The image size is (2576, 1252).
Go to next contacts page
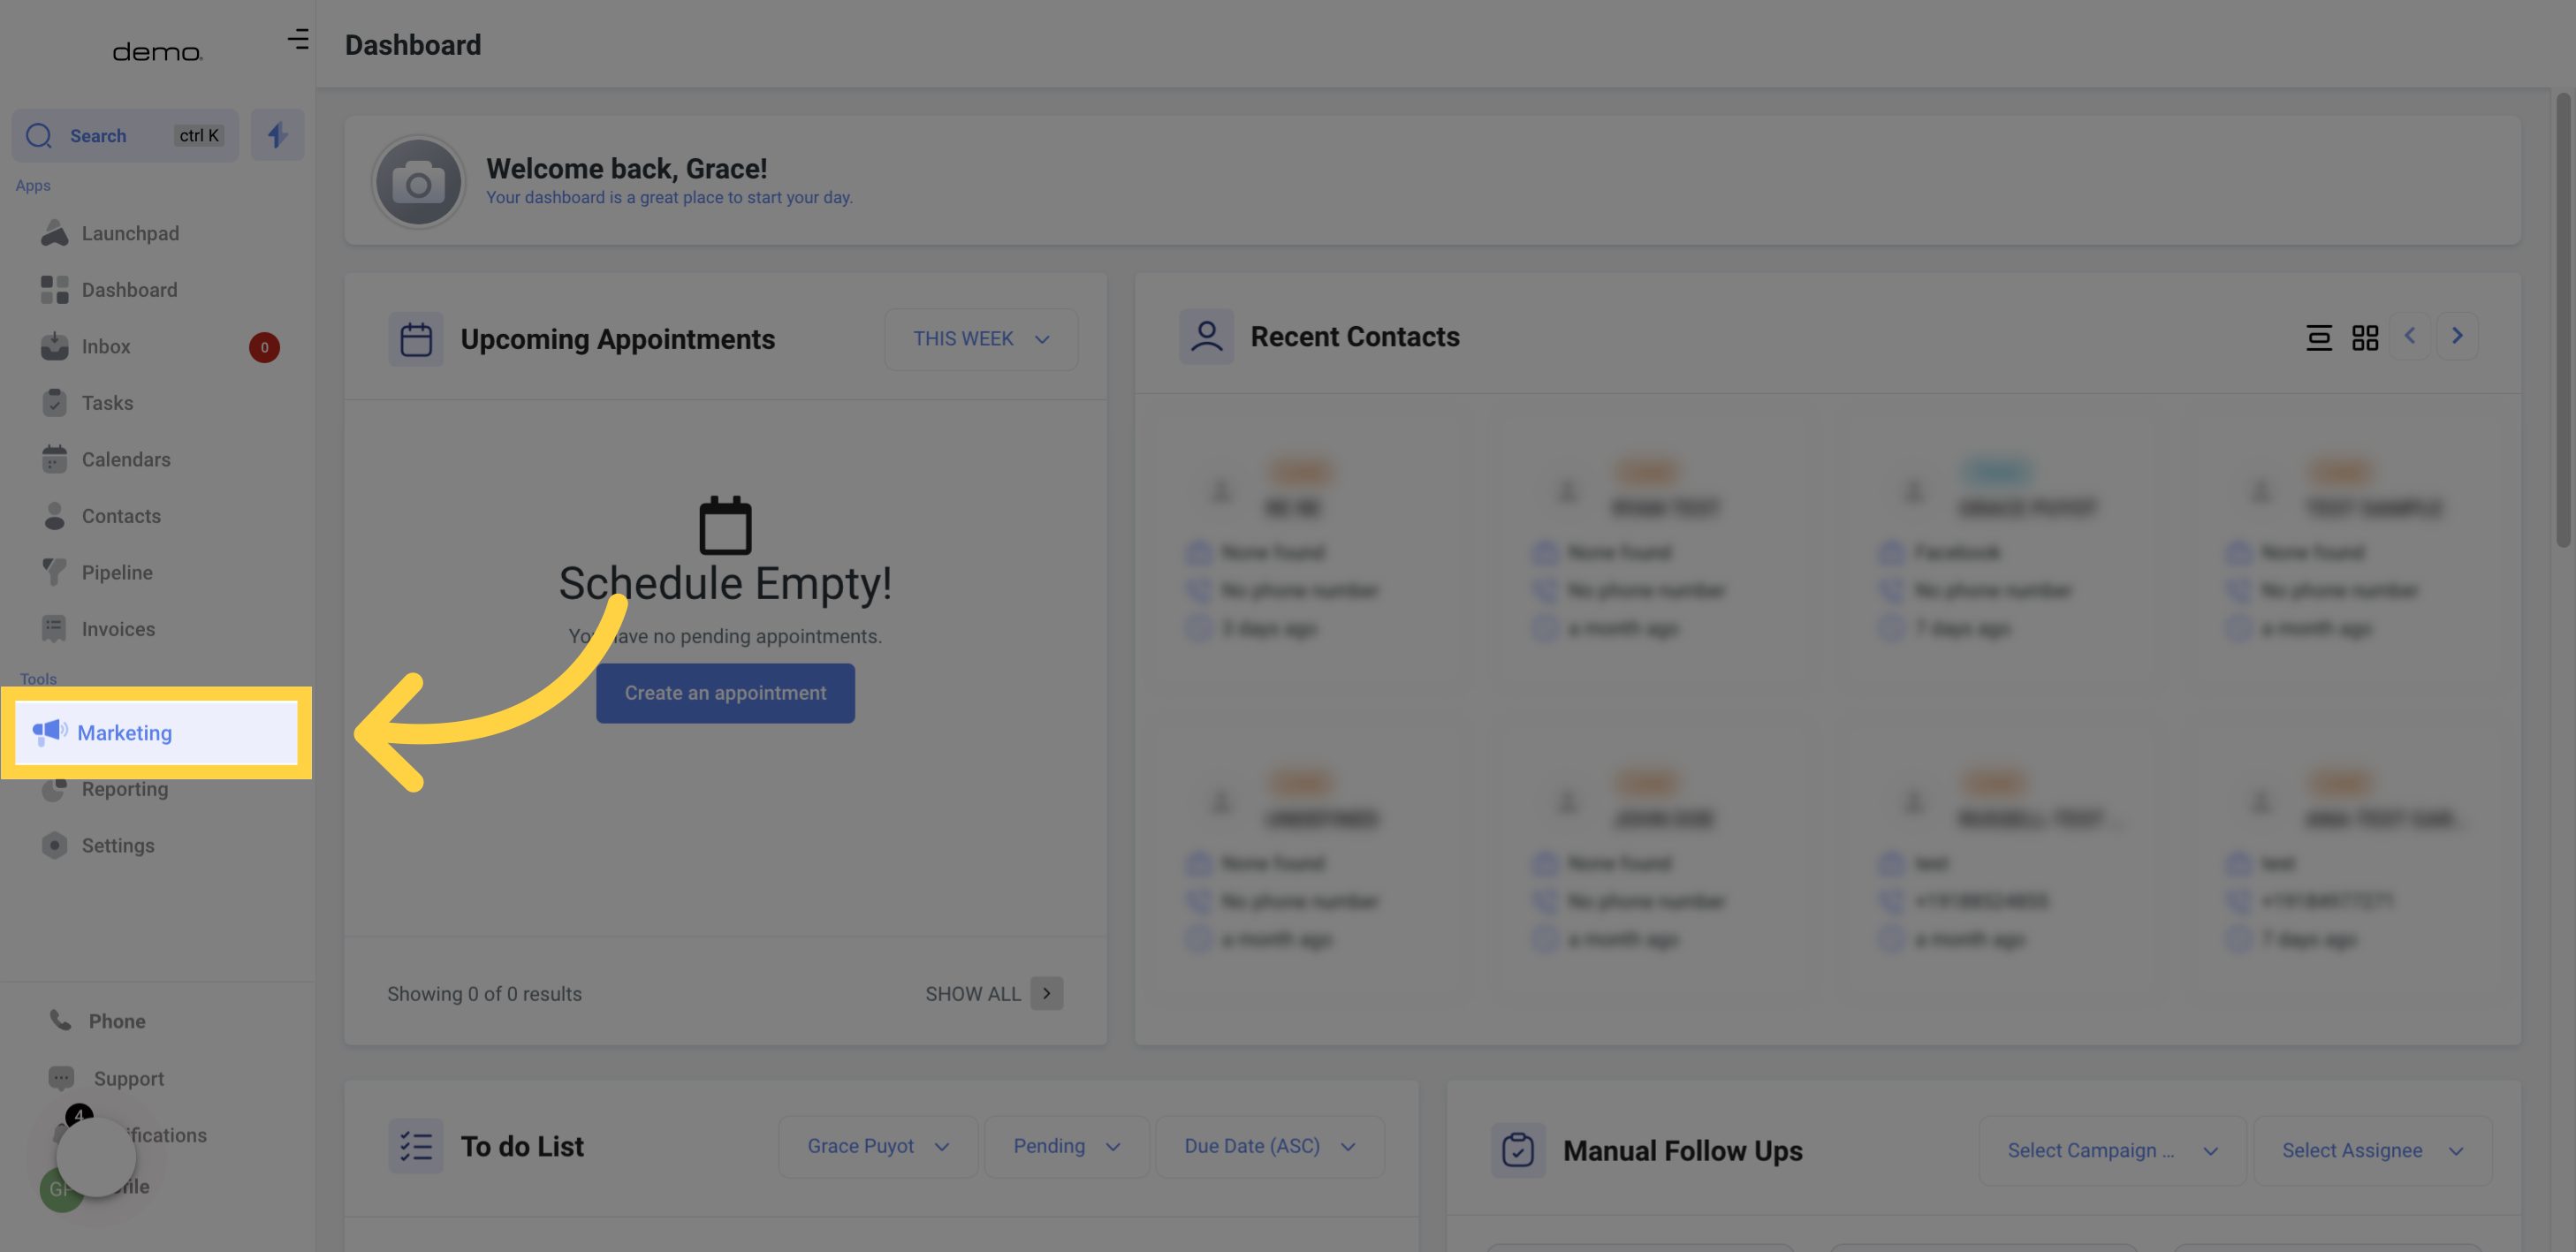(x=2457, y=336)
